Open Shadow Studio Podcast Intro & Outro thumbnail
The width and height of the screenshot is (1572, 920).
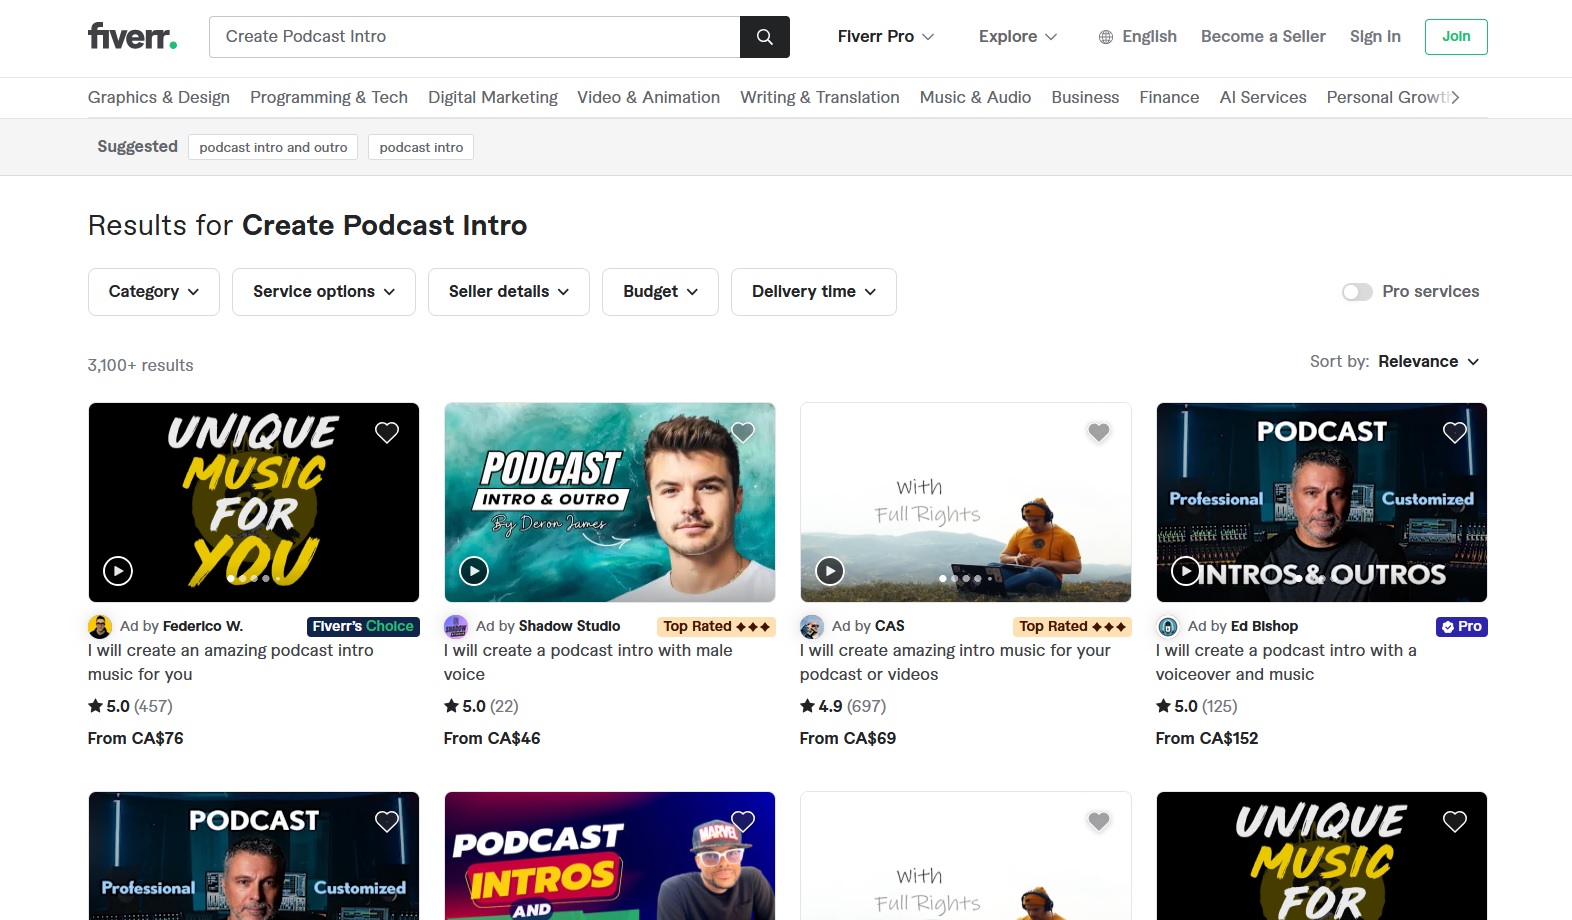(x=610, y=502)
